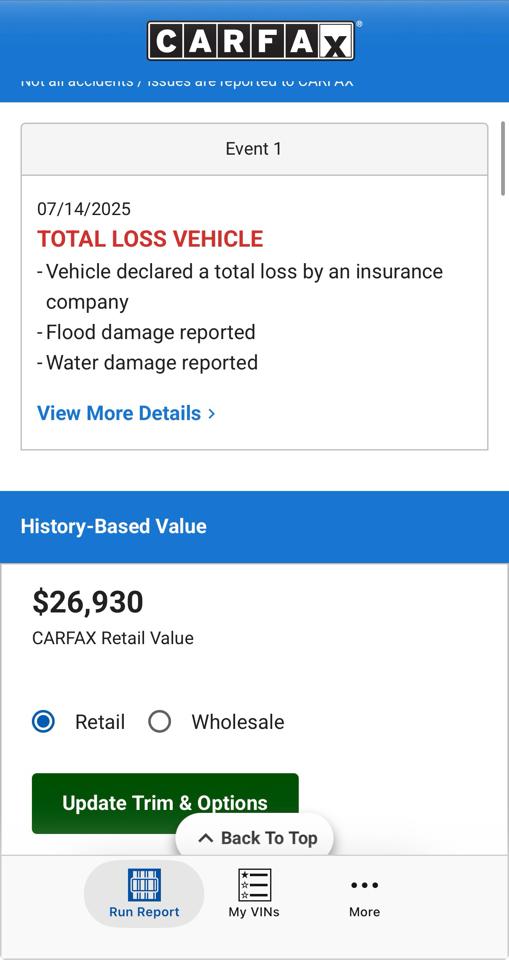
Task: Choose the Wholesale label option
Action: point(238,722)
